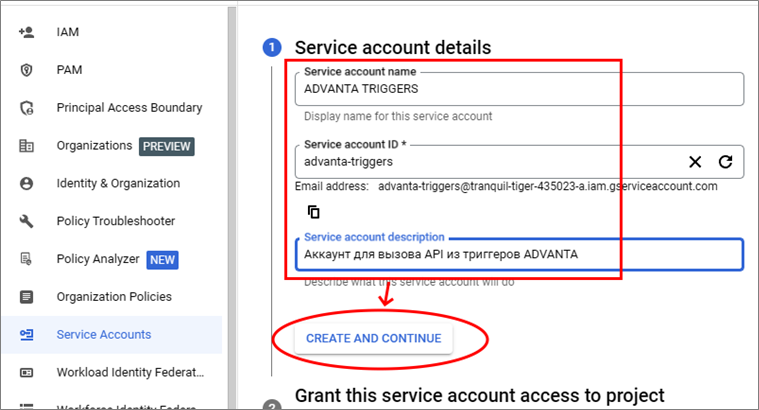Focus the Service account name field
This screenshot has height=410, width=759.
[x=519, y=89]
